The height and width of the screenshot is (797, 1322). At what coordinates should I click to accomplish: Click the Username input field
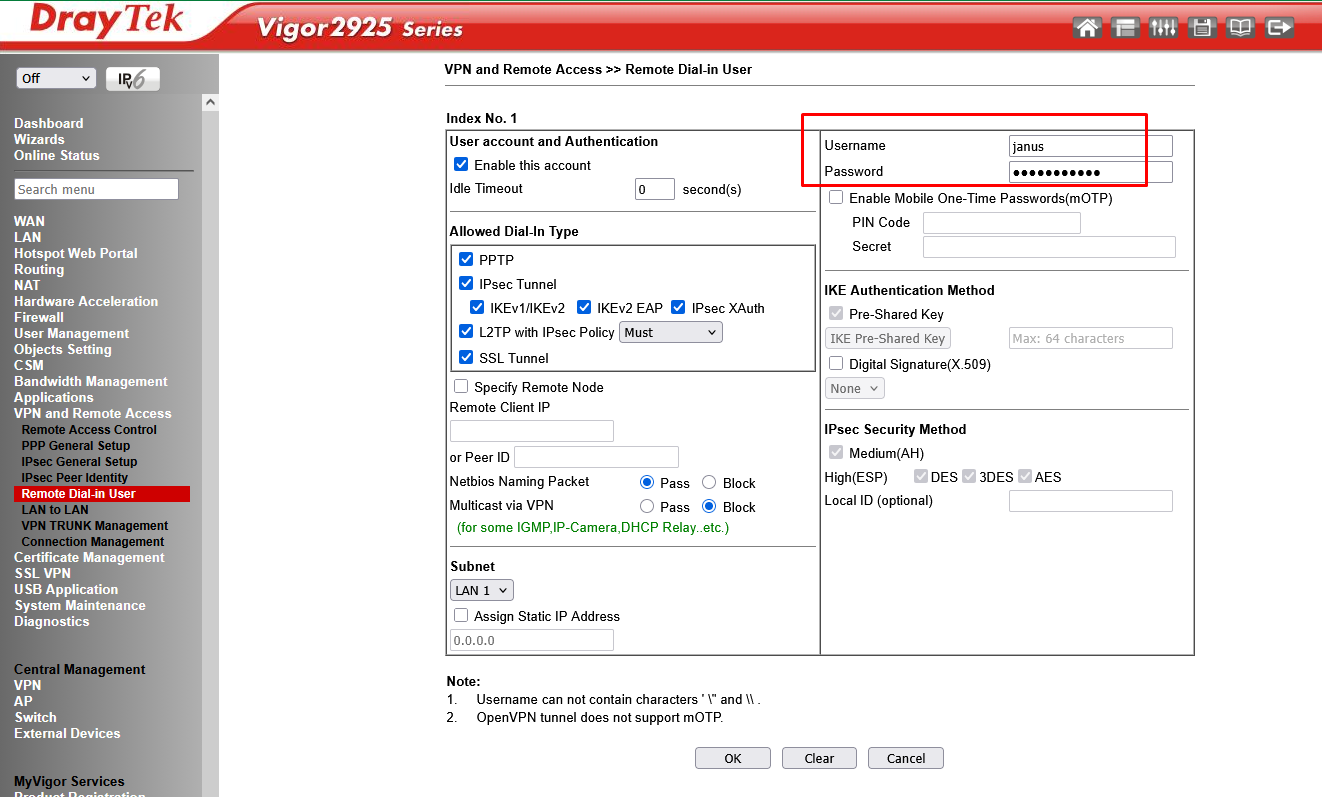pos(1090,146)
